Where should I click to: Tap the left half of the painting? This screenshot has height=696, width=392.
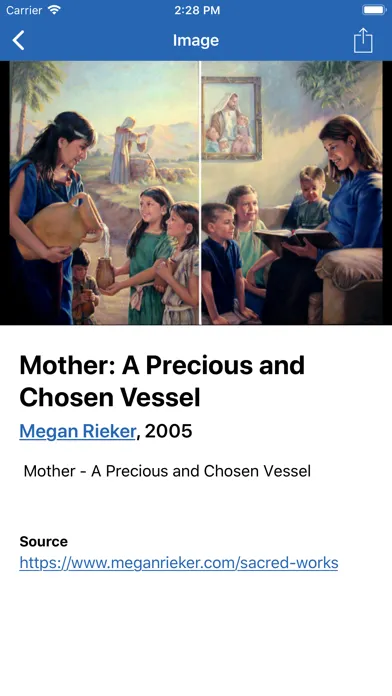104,193
